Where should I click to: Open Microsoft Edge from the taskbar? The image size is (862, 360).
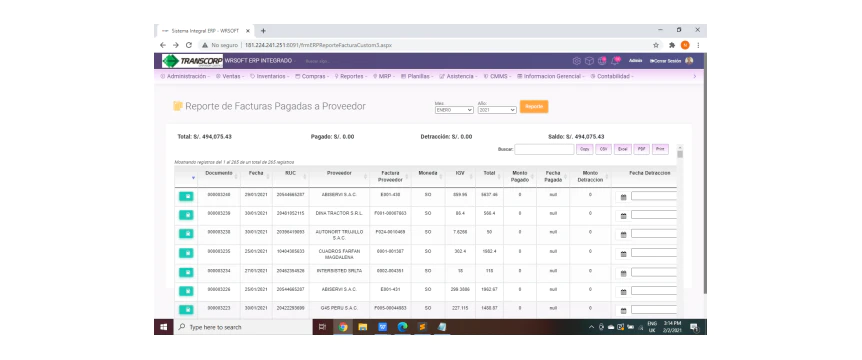402,327
